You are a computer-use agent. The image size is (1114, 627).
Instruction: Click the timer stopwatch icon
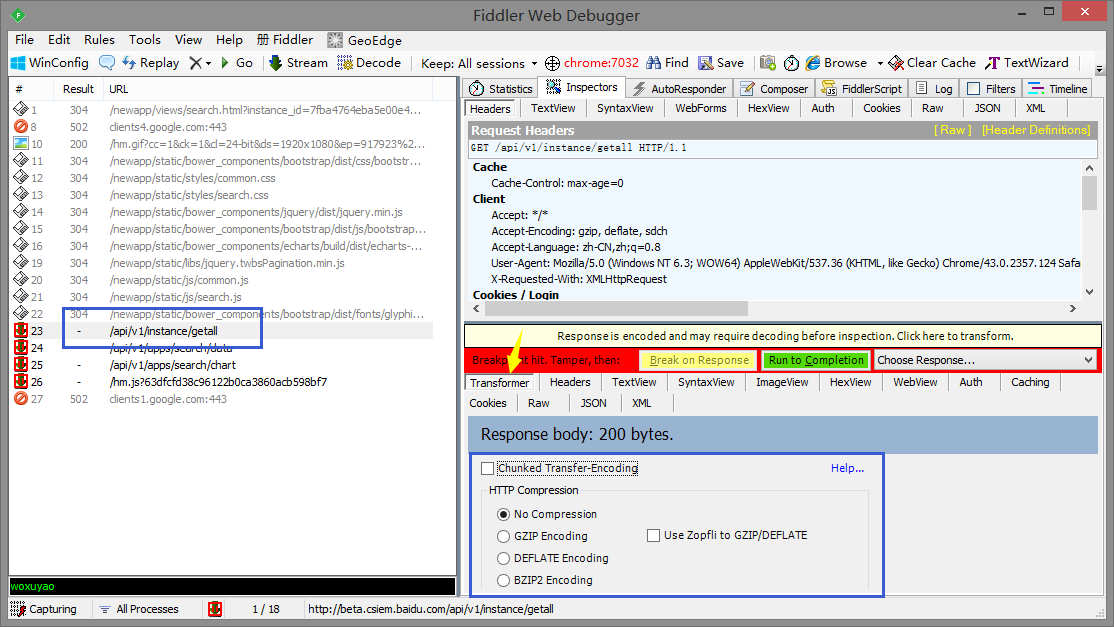click(791, 63)
